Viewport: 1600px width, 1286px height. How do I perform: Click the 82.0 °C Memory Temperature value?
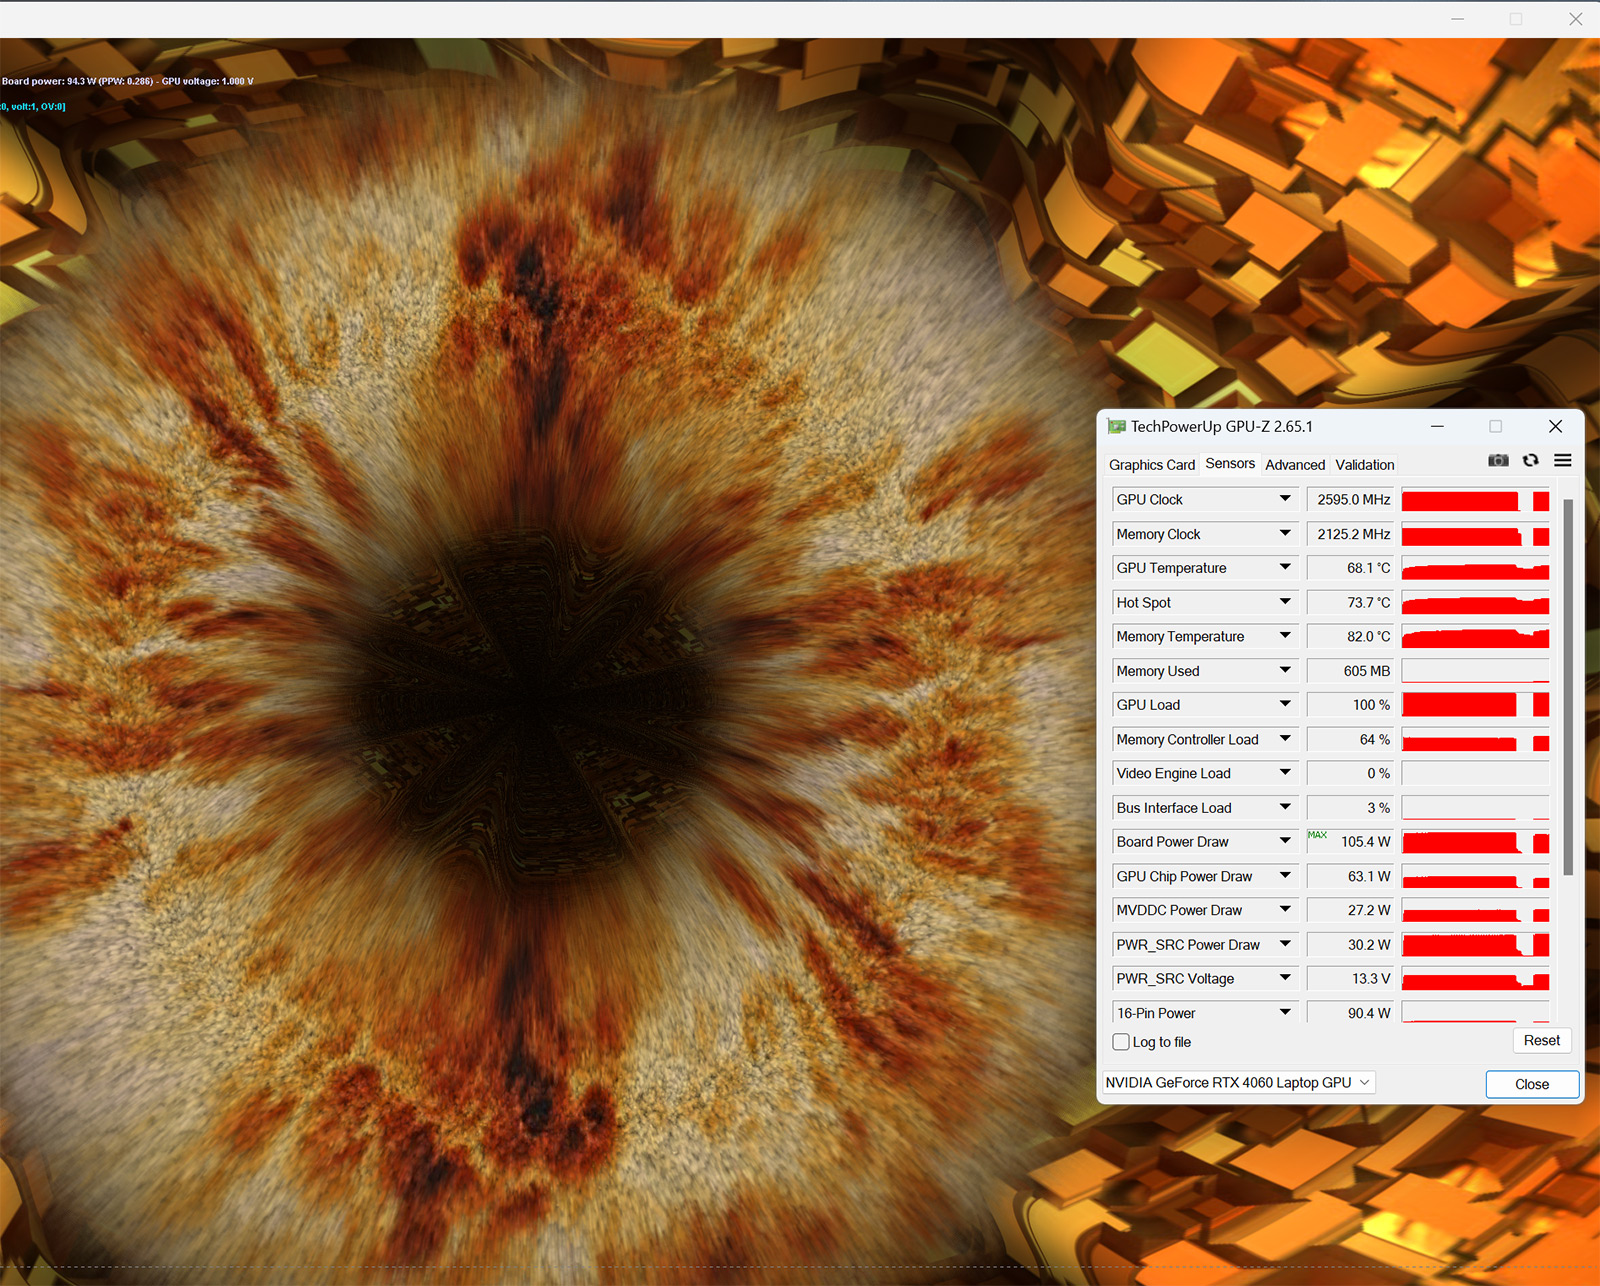(1351, 636)
